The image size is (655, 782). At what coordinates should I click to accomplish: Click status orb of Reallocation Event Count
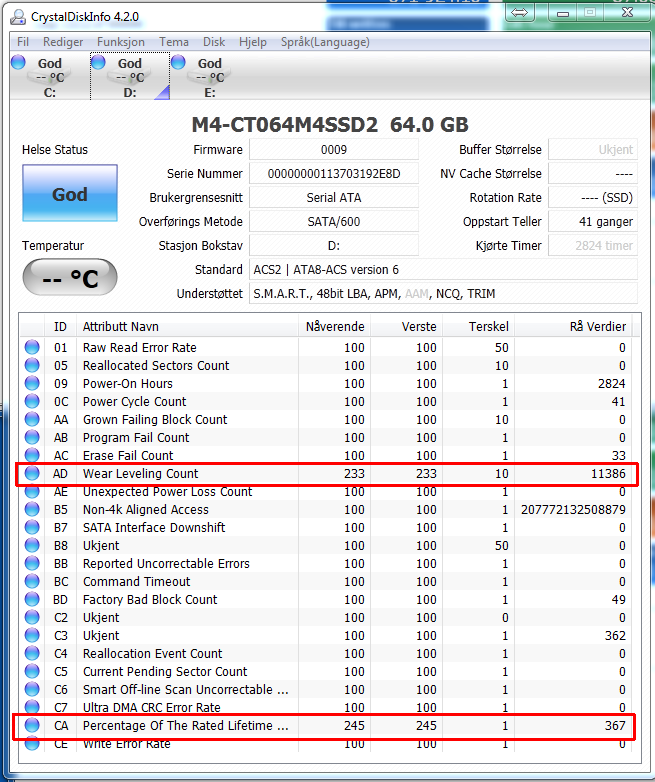(32, 653)
